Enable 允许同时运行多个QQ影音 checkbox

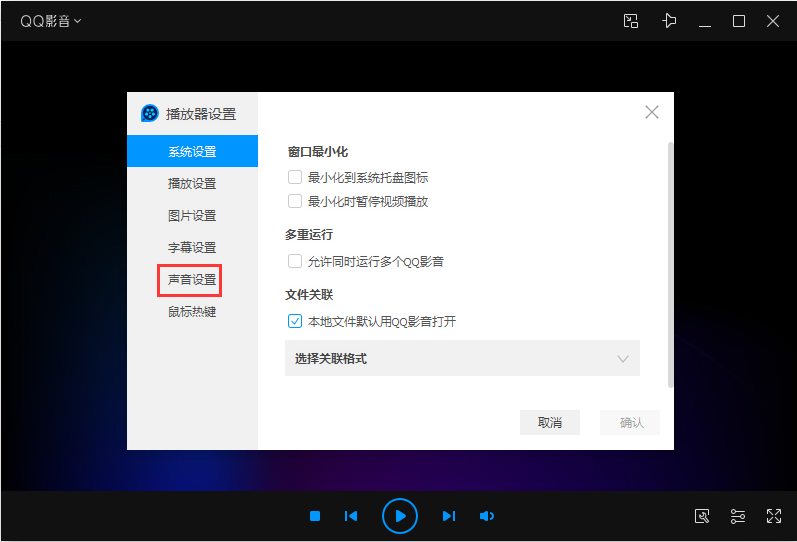tap(295, 261)
